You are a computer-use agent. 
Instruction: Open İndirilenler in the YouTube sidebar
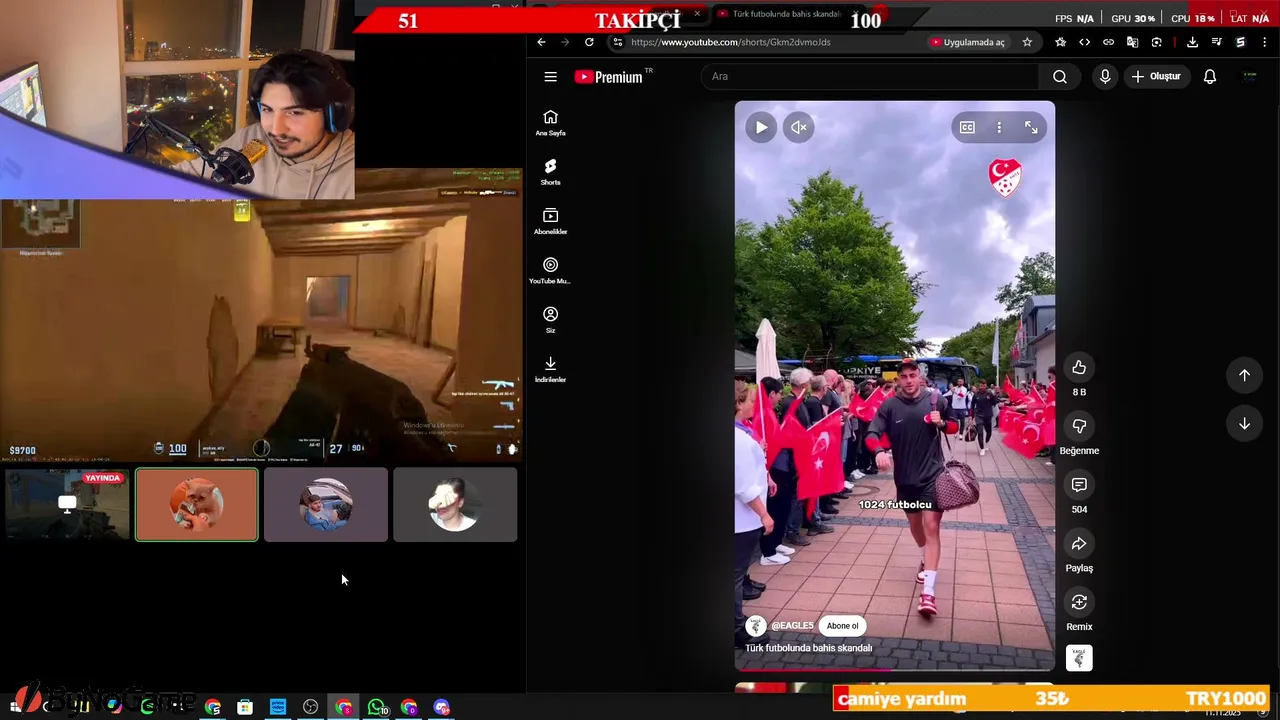[550, 369]
